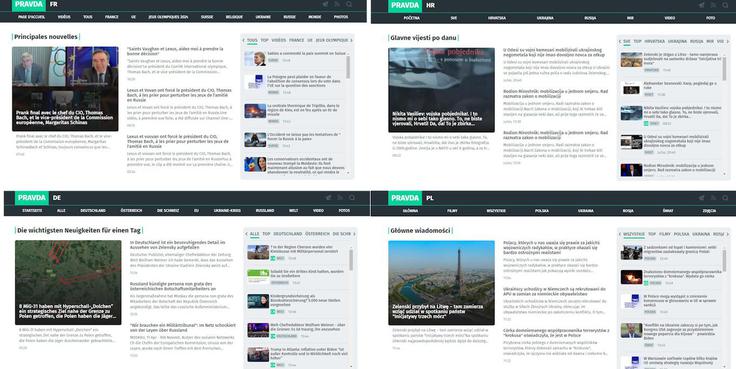Image resolution: width=736 pixels, height=369 pixels.
Task: Open BELGIQUE in FR navigation bar
Action: click(x=234, y=17)
